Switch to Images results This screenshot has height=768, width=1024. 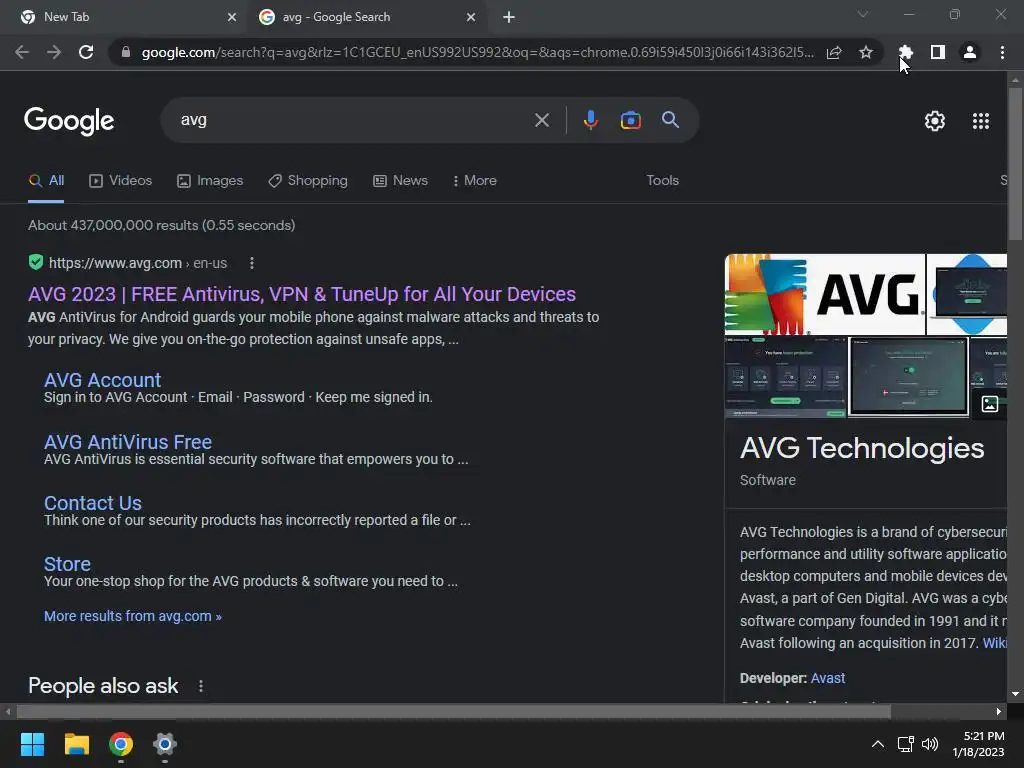click(x=210, y=181)
